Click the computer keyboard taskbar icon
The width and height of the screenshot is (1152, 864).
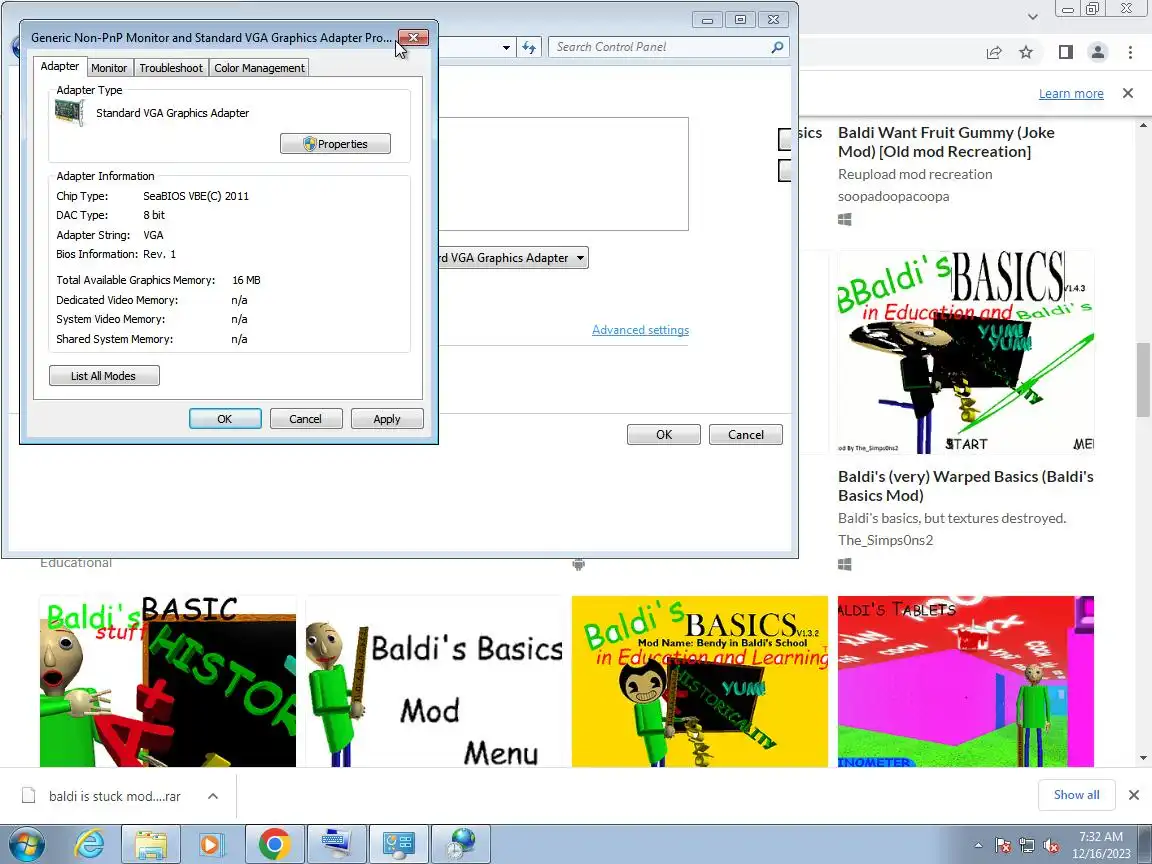[x=336, y=844]
